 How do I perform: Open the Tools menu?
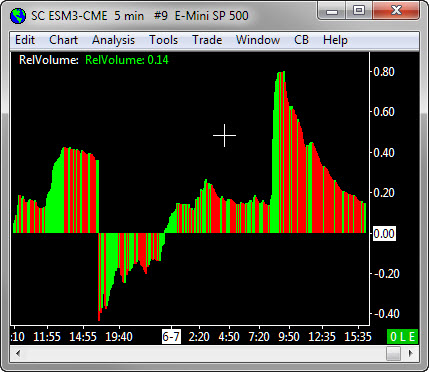[x=163, y=40]
